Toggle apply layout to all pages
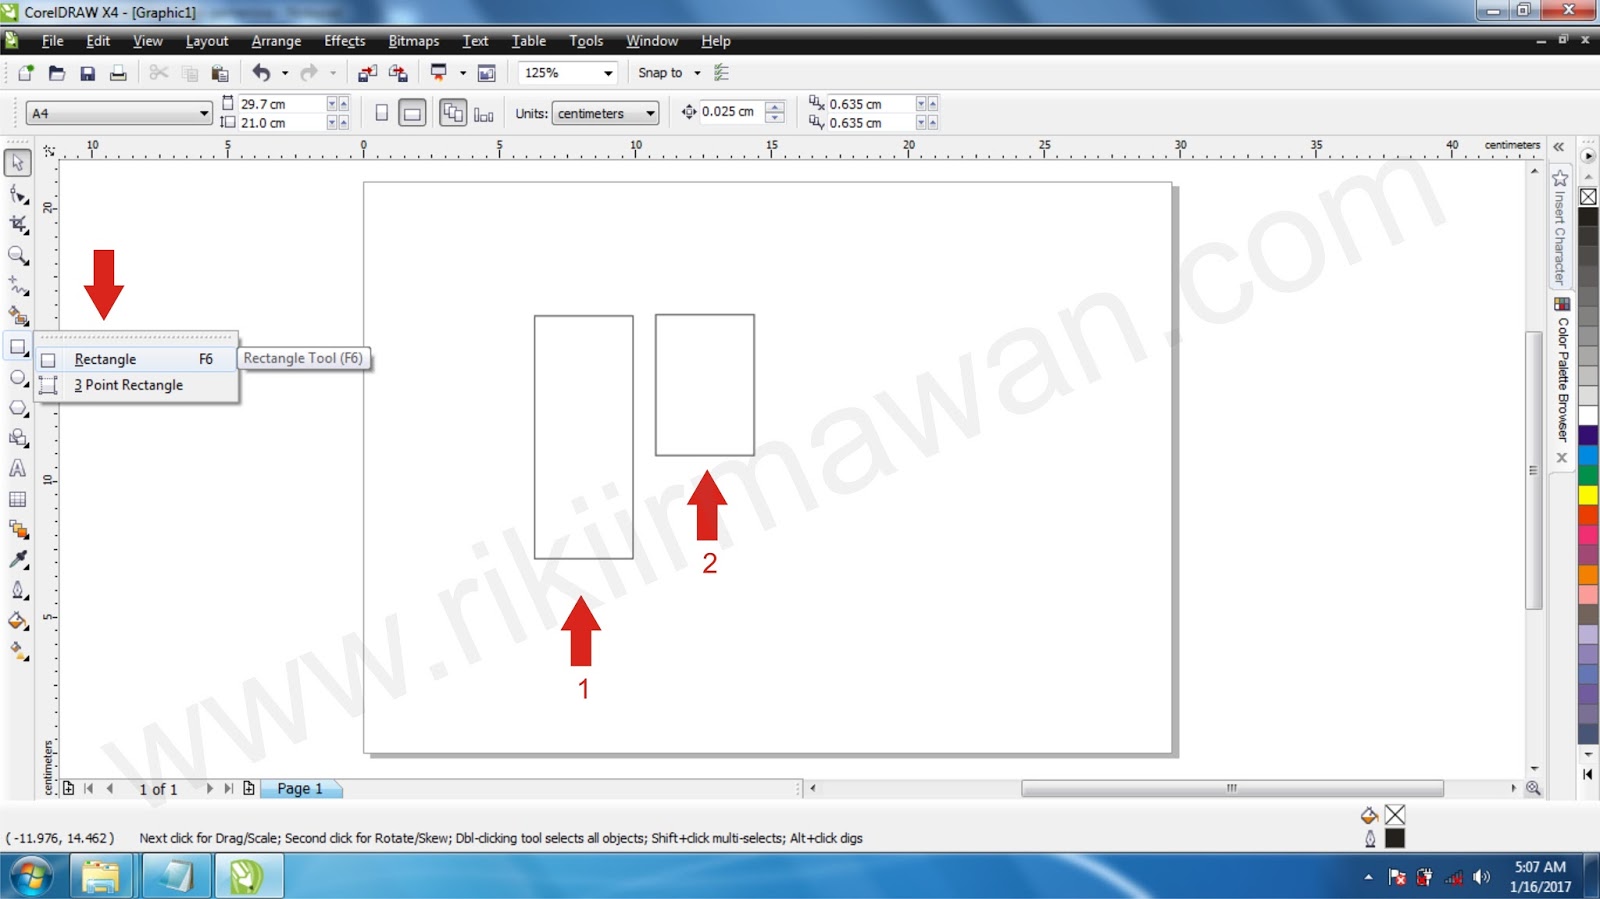This screenshot has width=1600, height=899. tap(453, 113)
